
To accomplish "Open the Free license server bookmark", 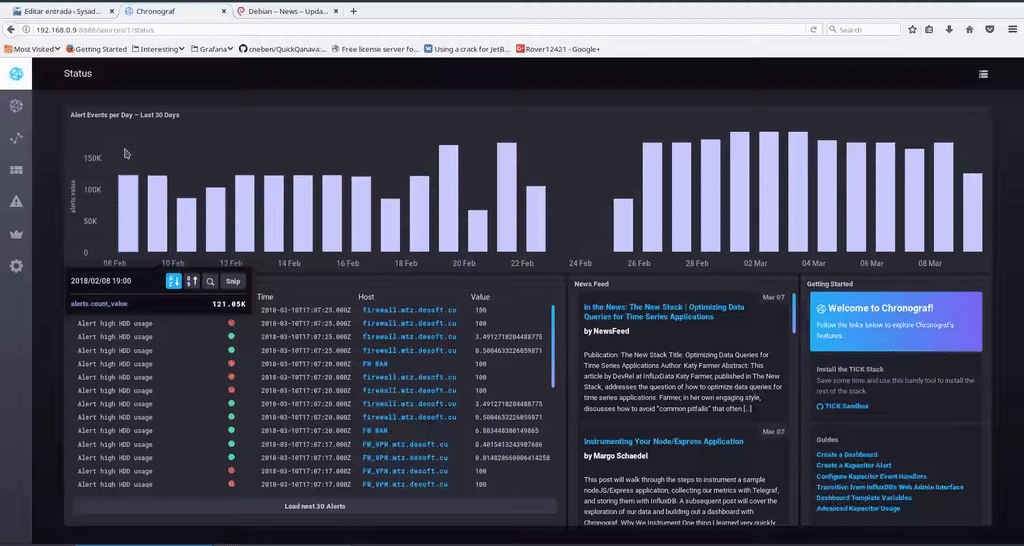I will pos(375,49).
